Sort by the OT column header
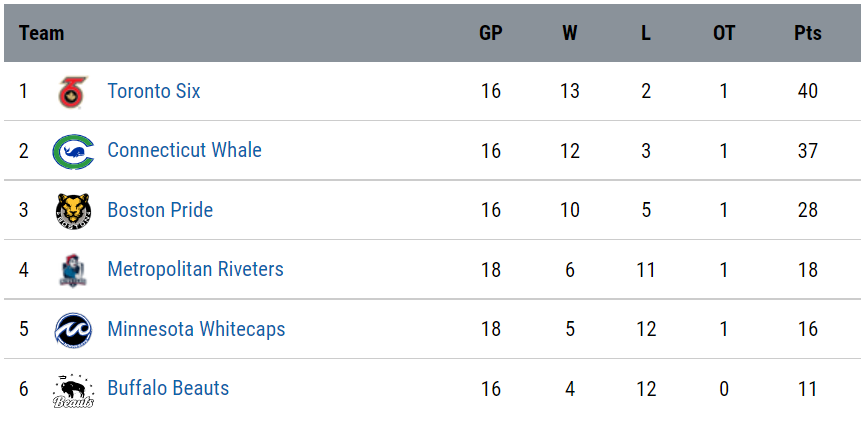This screenshot has height=427, width=861. pos(724,33)
